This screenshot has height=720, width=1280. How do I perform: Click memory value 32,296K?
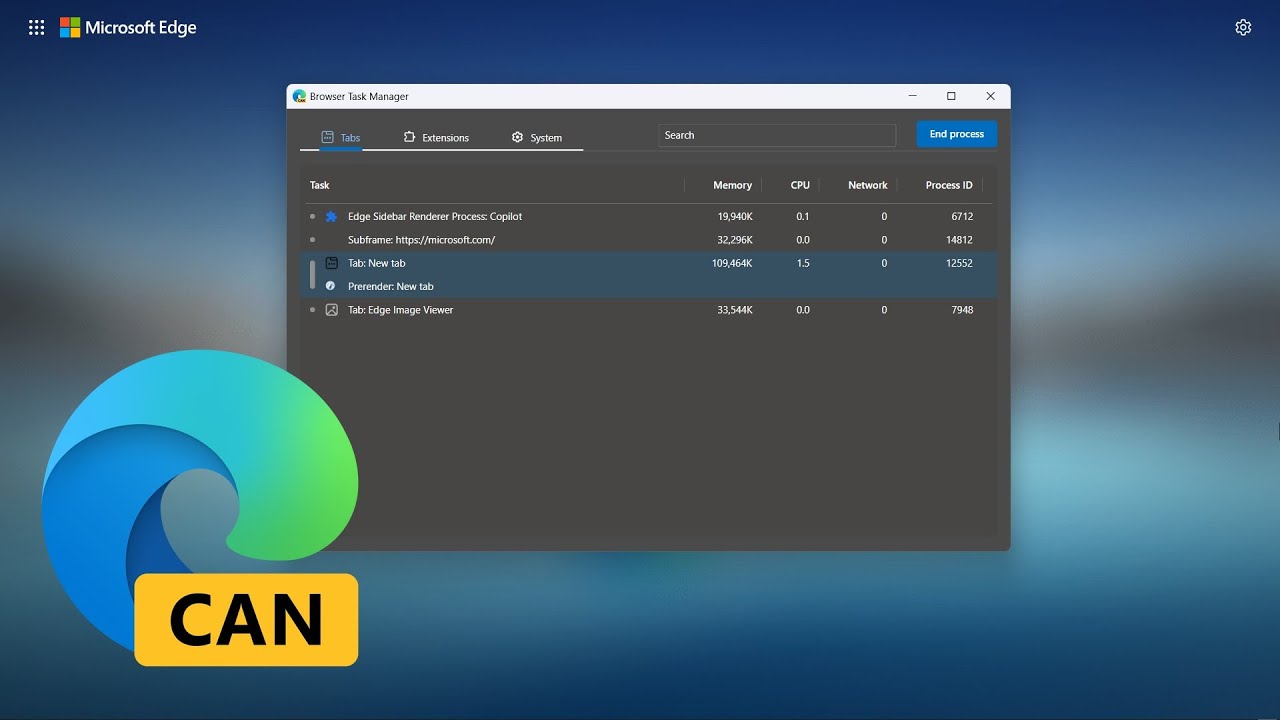click(x=735, y=240)
